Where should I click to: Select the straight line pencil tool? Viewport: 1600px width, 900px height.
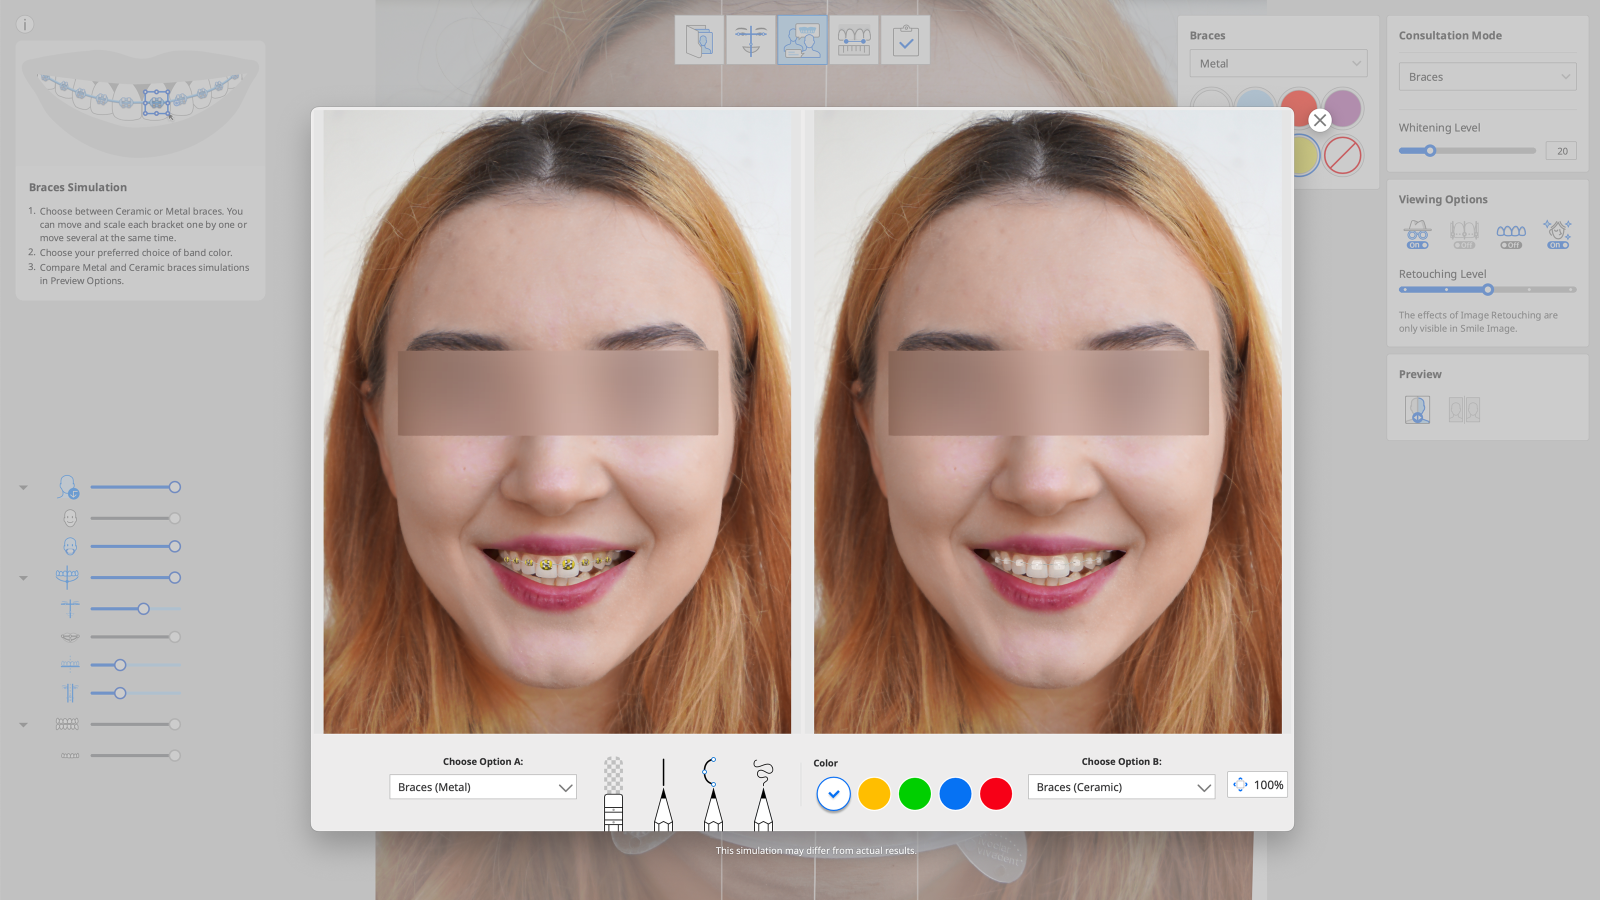(663, 794)
